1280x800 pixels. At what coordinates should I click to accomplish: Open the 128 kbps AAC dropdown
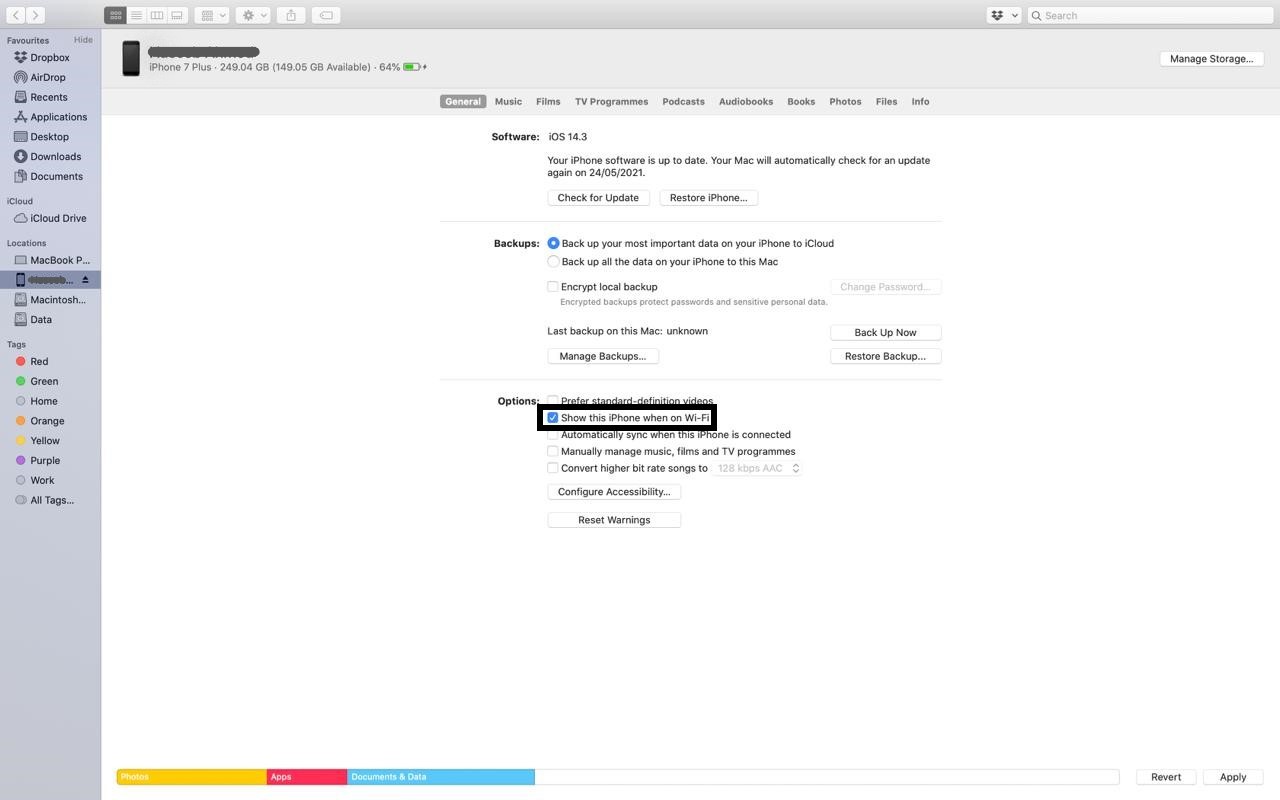pyautogui.click(x=756, y=467)
